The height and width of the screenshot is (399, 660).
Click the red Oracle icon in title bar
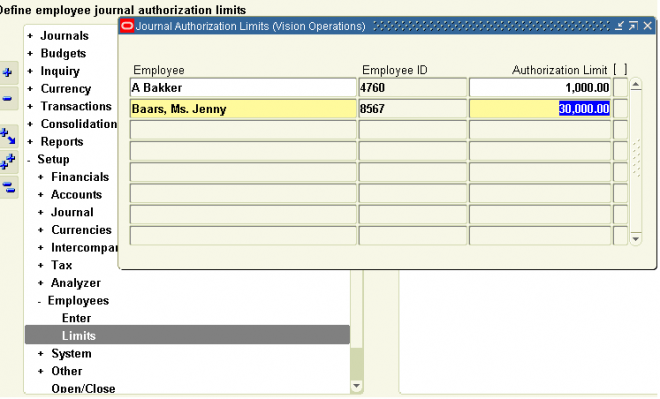tap(127, 26)
